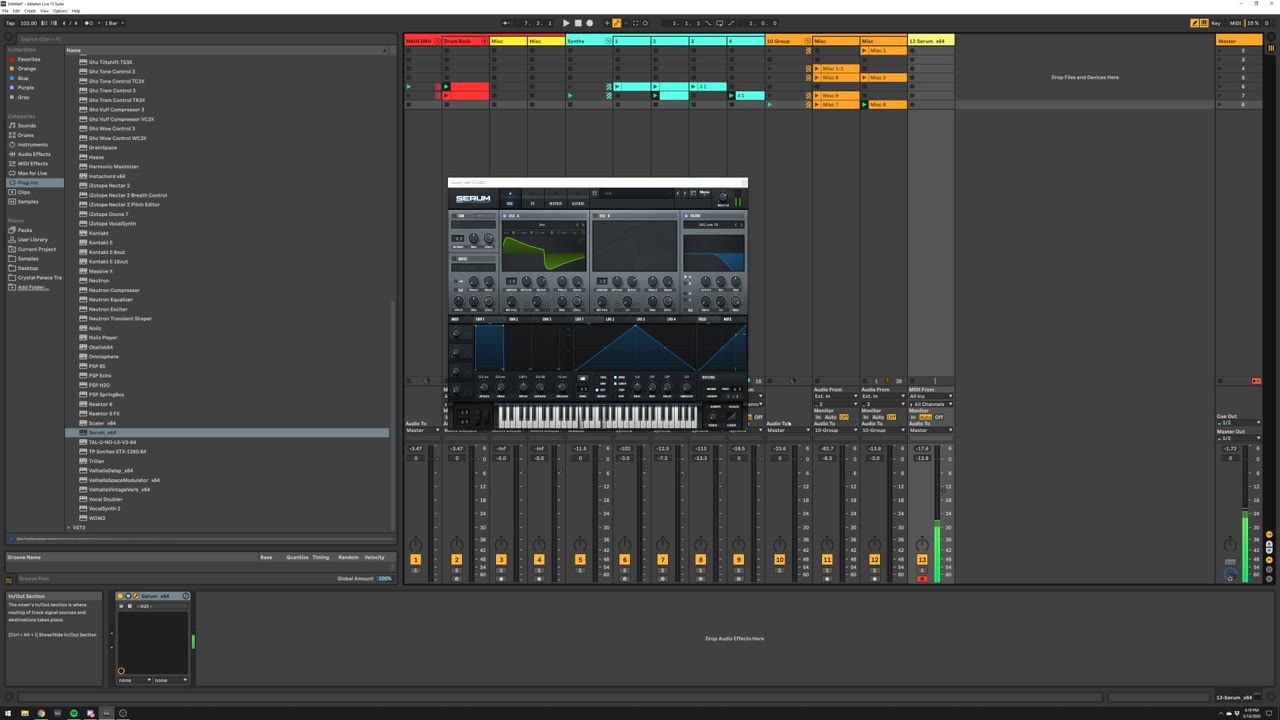Click the Tap tempo button
The height and width of the screenshot is (720, 1280).
pos(10,23)
